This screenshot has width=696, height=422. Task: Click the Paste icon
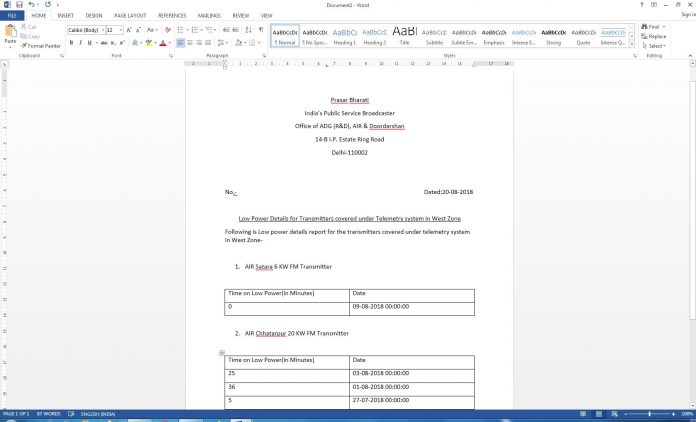tap(10, 33)
